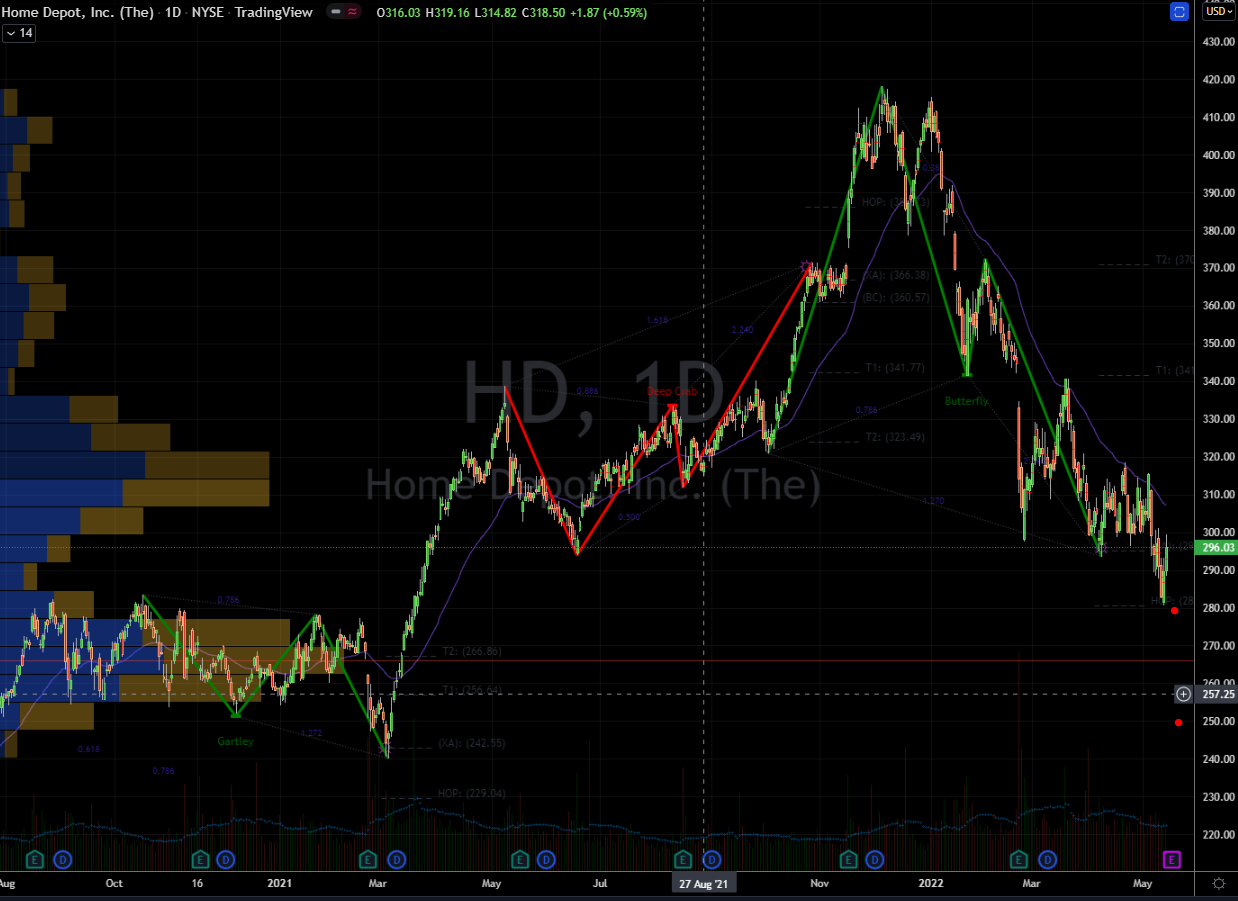
Task: Click the 2.240 ratio label
Action: pos(742,330)
